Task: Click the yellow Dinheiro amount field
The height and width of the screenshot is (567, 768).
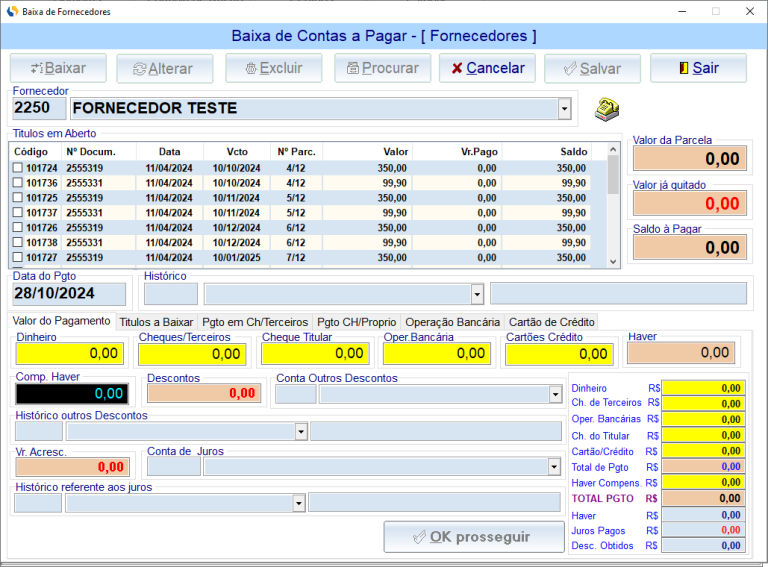Action: [69, 353]
